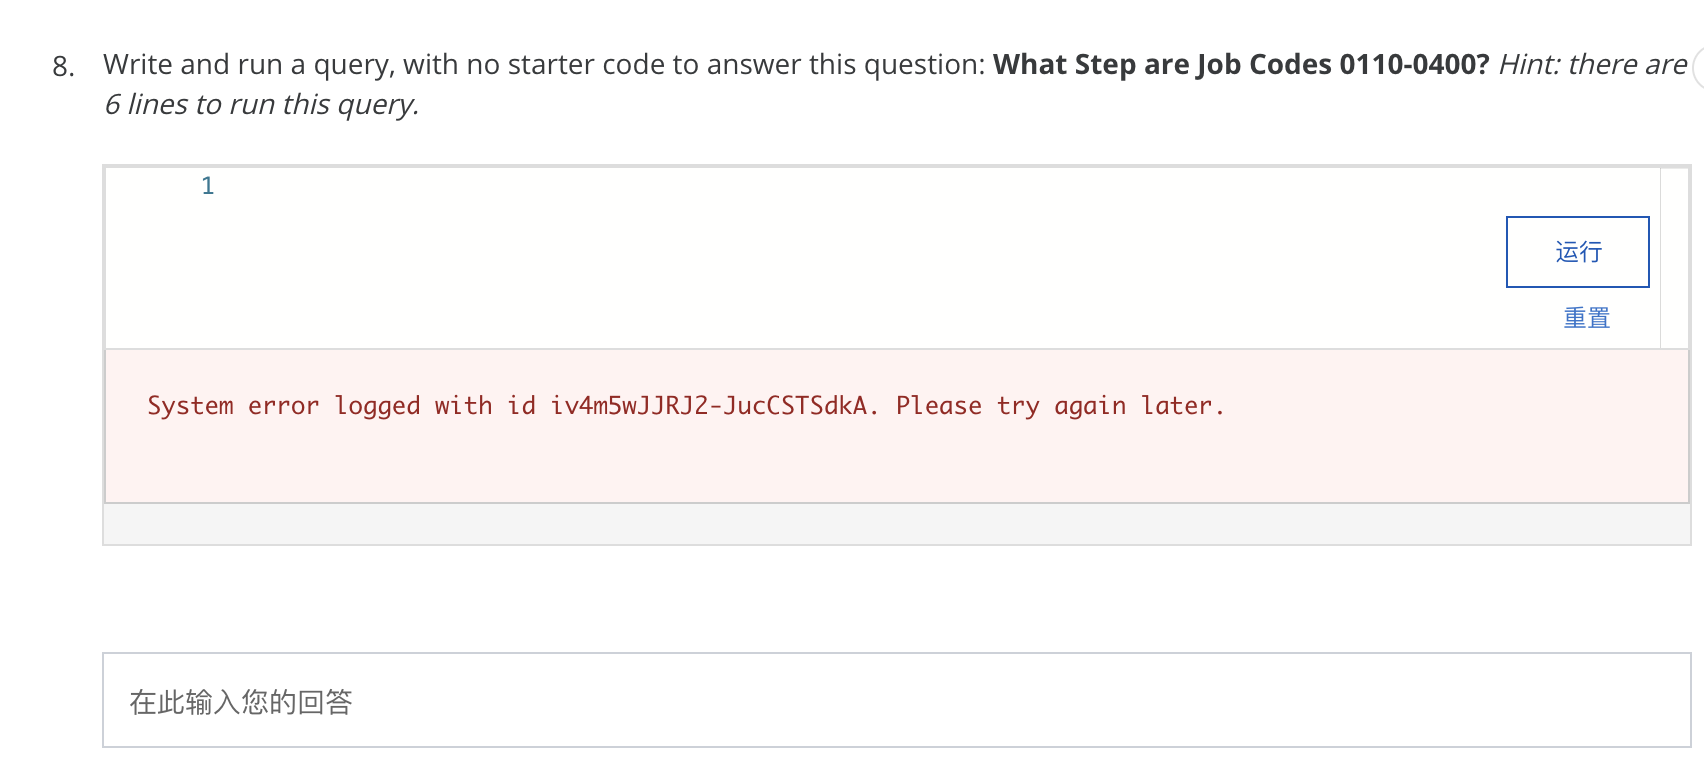Click the 重置 link to reset the editor

[x=1584, y=316]
